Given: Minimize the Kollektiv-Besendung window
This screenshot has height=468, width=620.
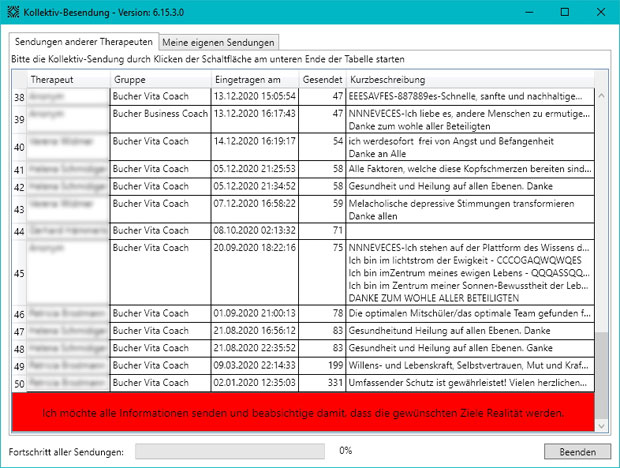Looking at the screenshot, I should tap(529, 12).
